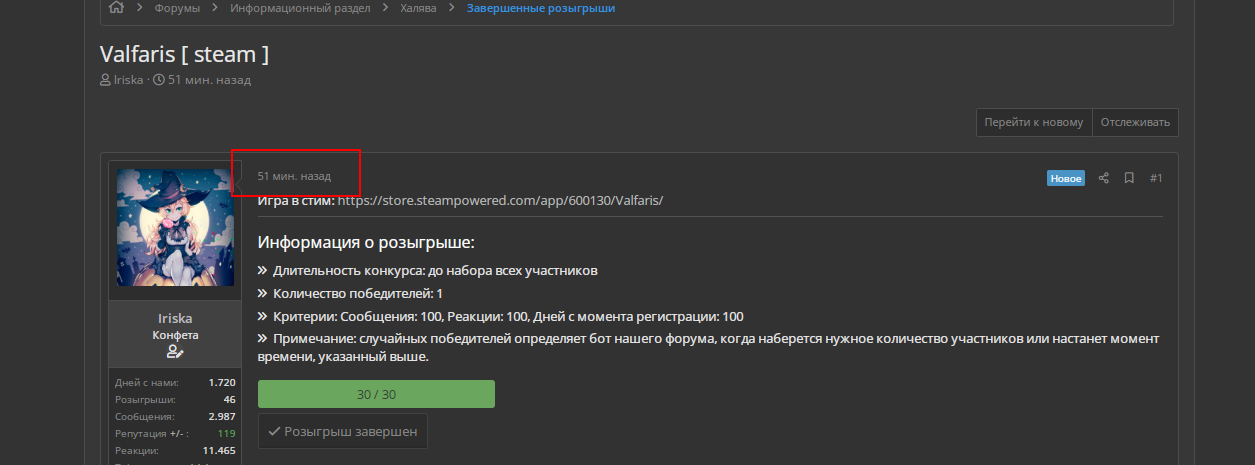1255x465 pixels.
Task: Bookmark the post with the bookmark icon
Action: click(1129, 178)
